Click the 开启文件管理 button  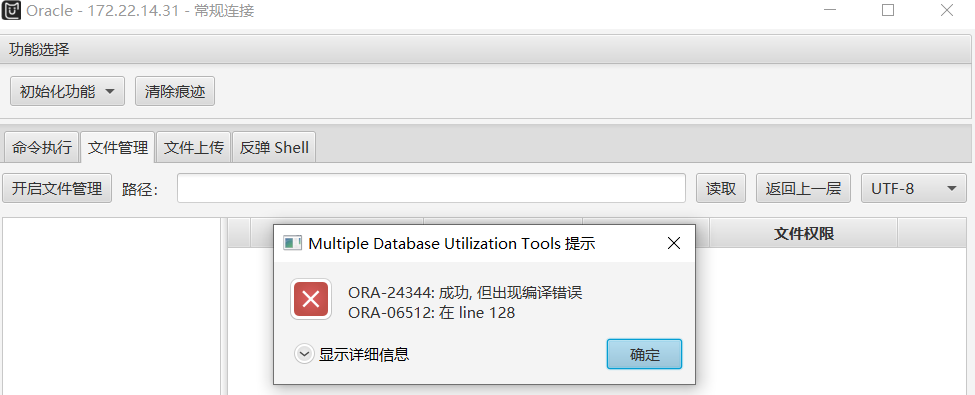[x=57, y=188]
